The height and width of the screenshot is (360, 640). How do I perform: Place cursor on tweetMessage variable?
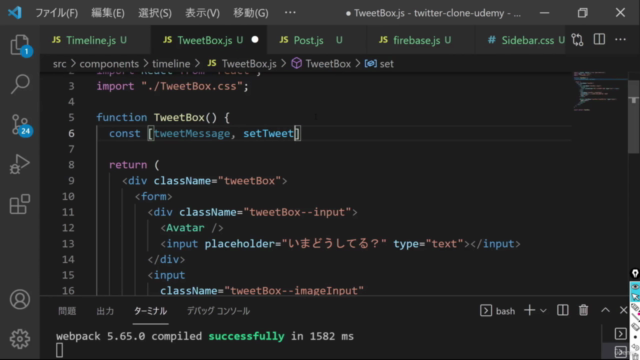click(x=192, y=133)
